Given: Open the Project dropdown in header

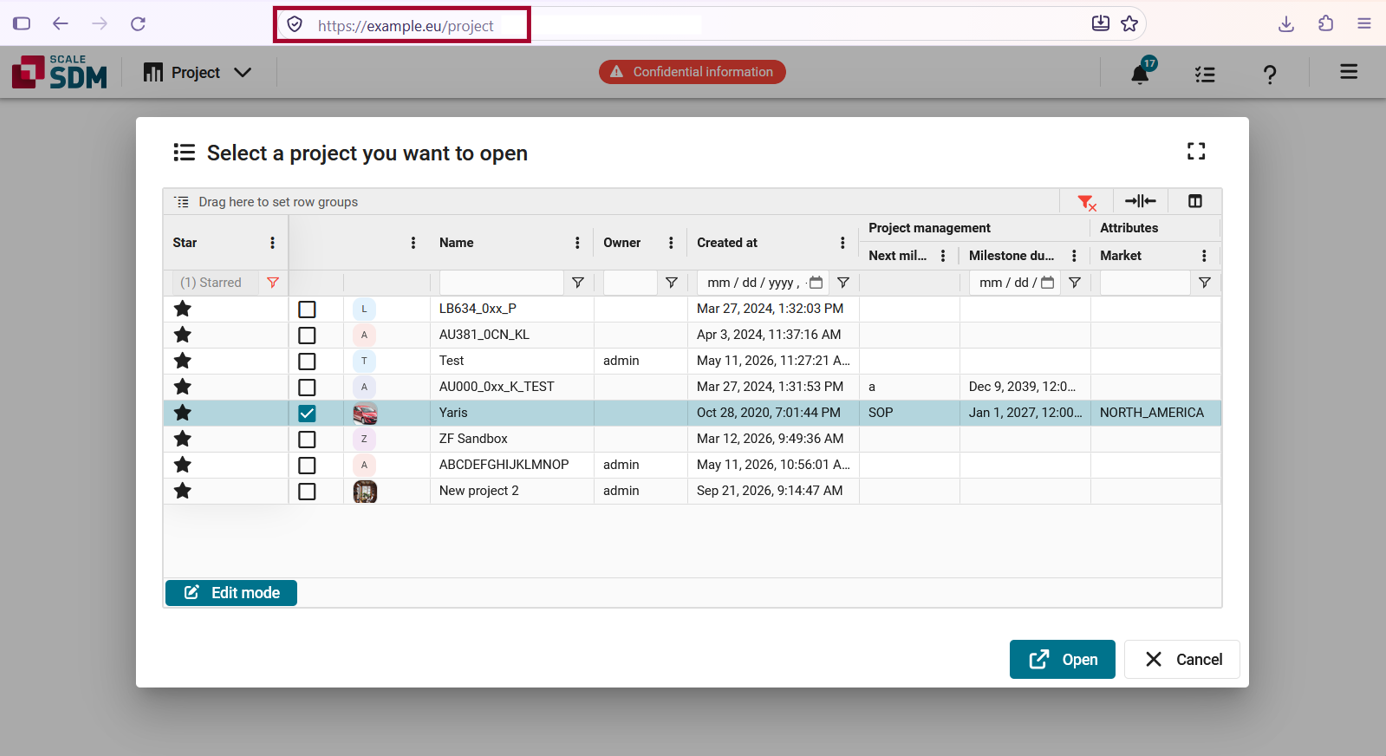Looking at the screenshot, I should [197, 72].
